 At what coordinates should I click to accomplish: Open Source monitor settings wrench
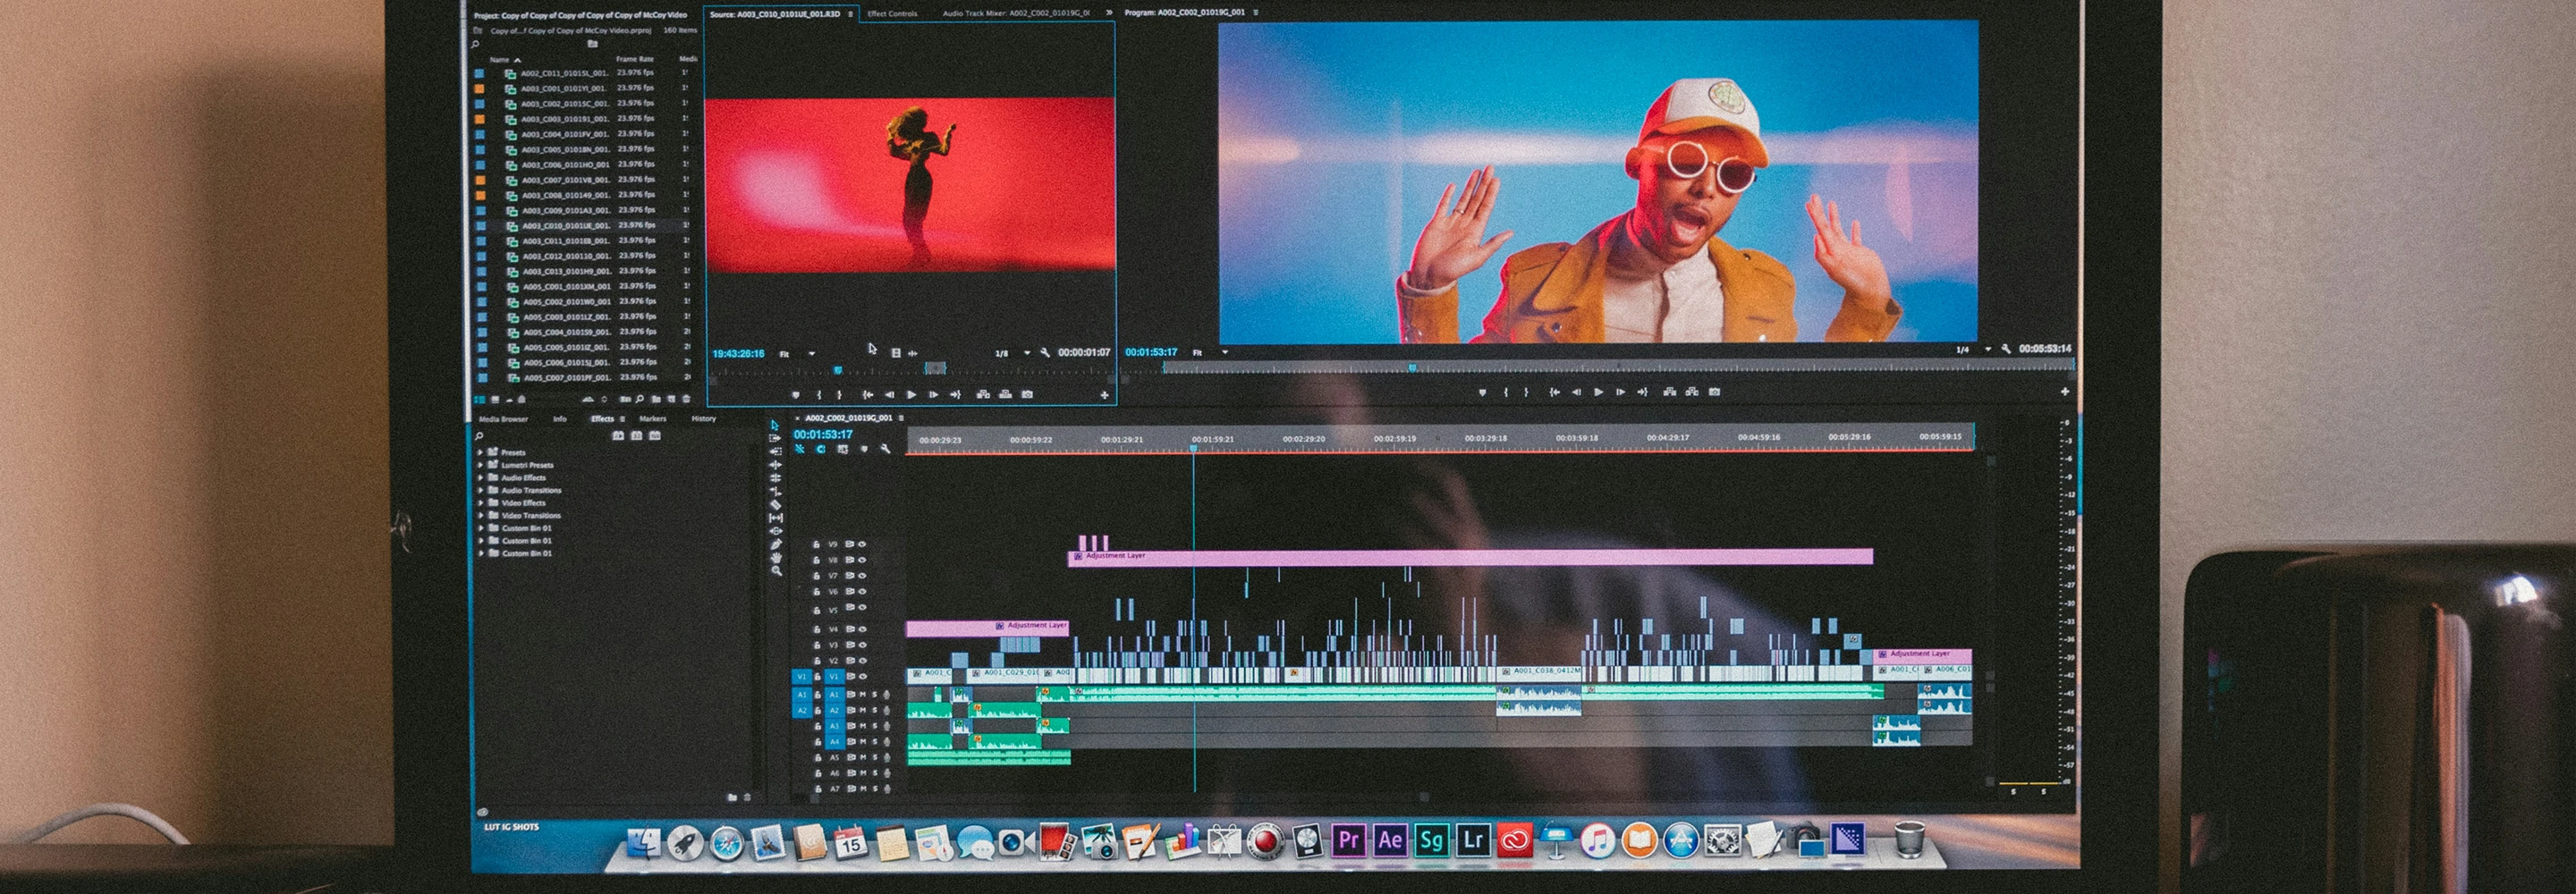1045,353
